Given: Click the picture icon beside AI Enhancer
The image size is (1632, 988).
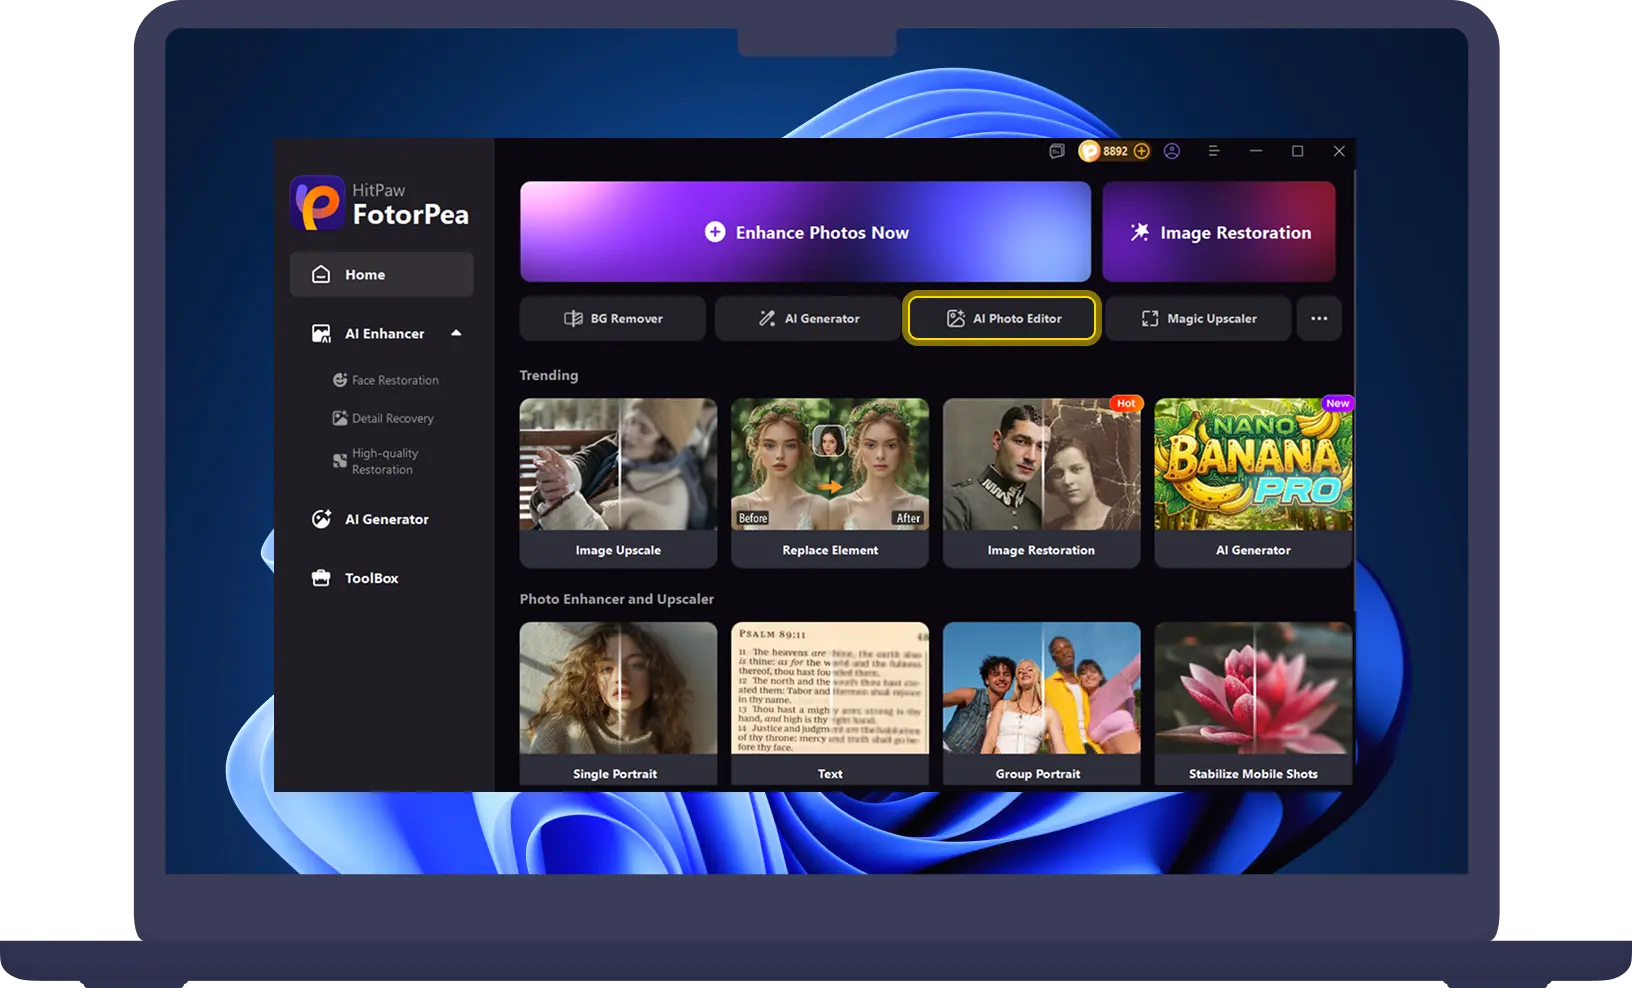Looking at the screenshot, I should [321, 333].
